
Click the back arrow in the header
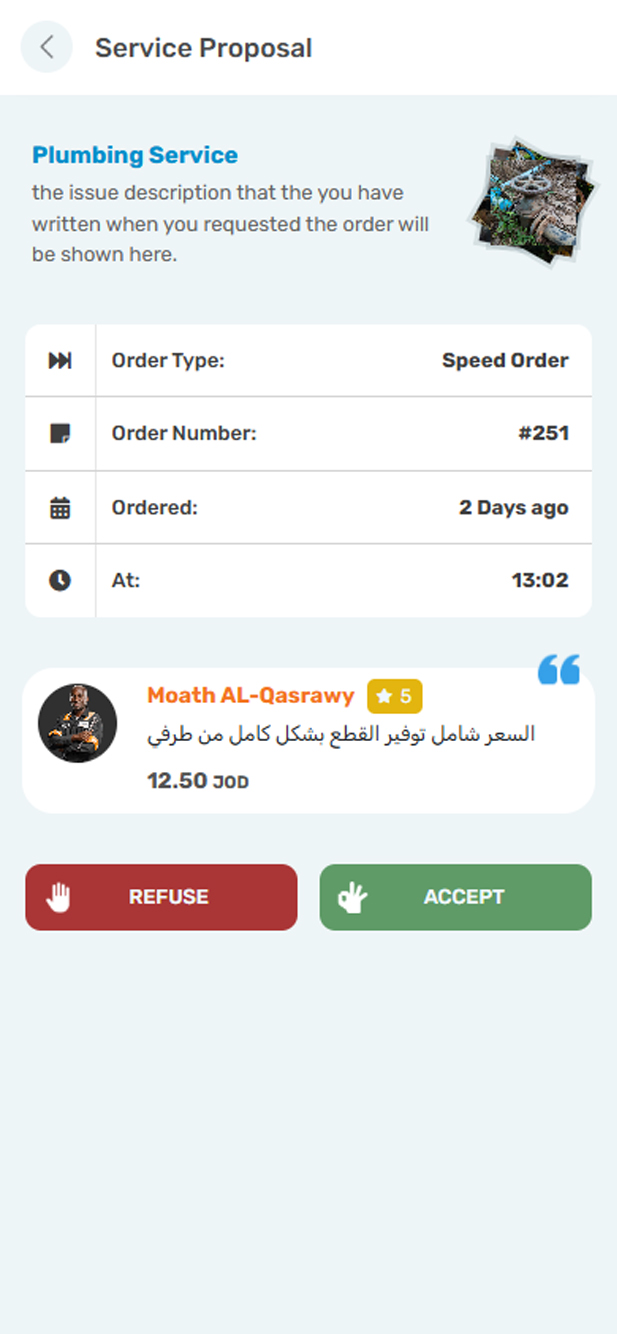click(46, 47)
